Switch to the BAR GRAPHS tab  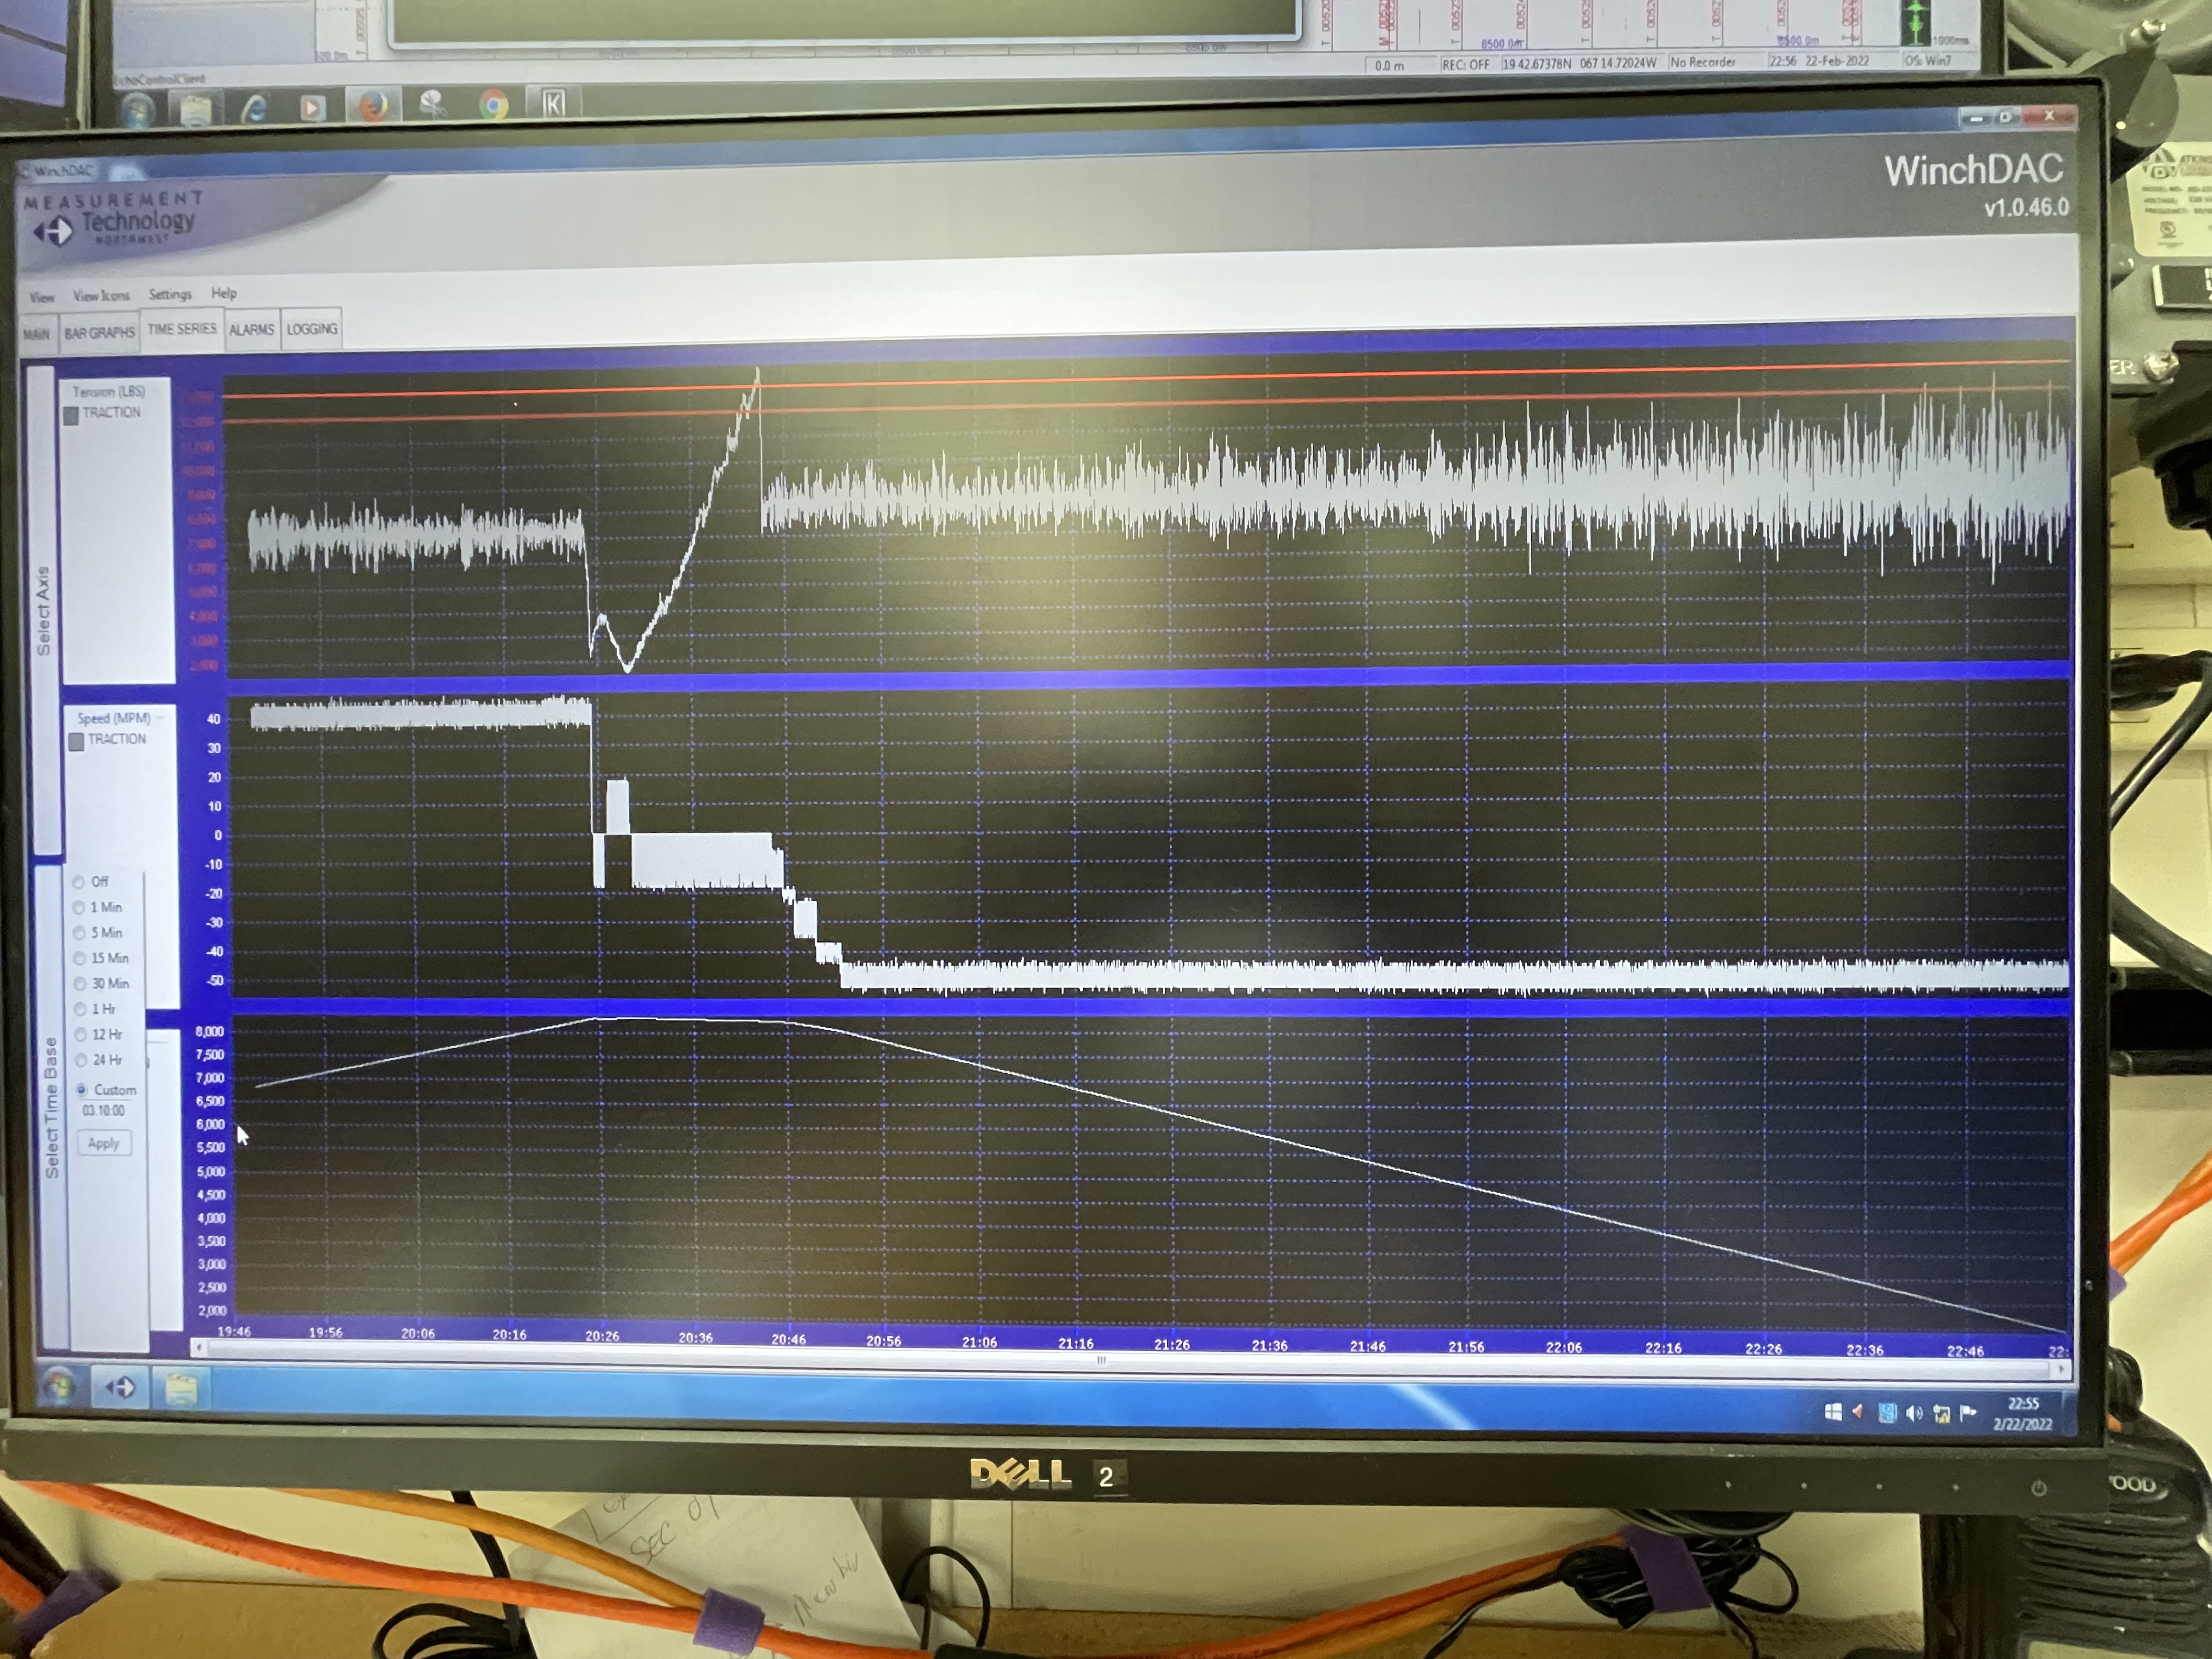coord(99,332)
